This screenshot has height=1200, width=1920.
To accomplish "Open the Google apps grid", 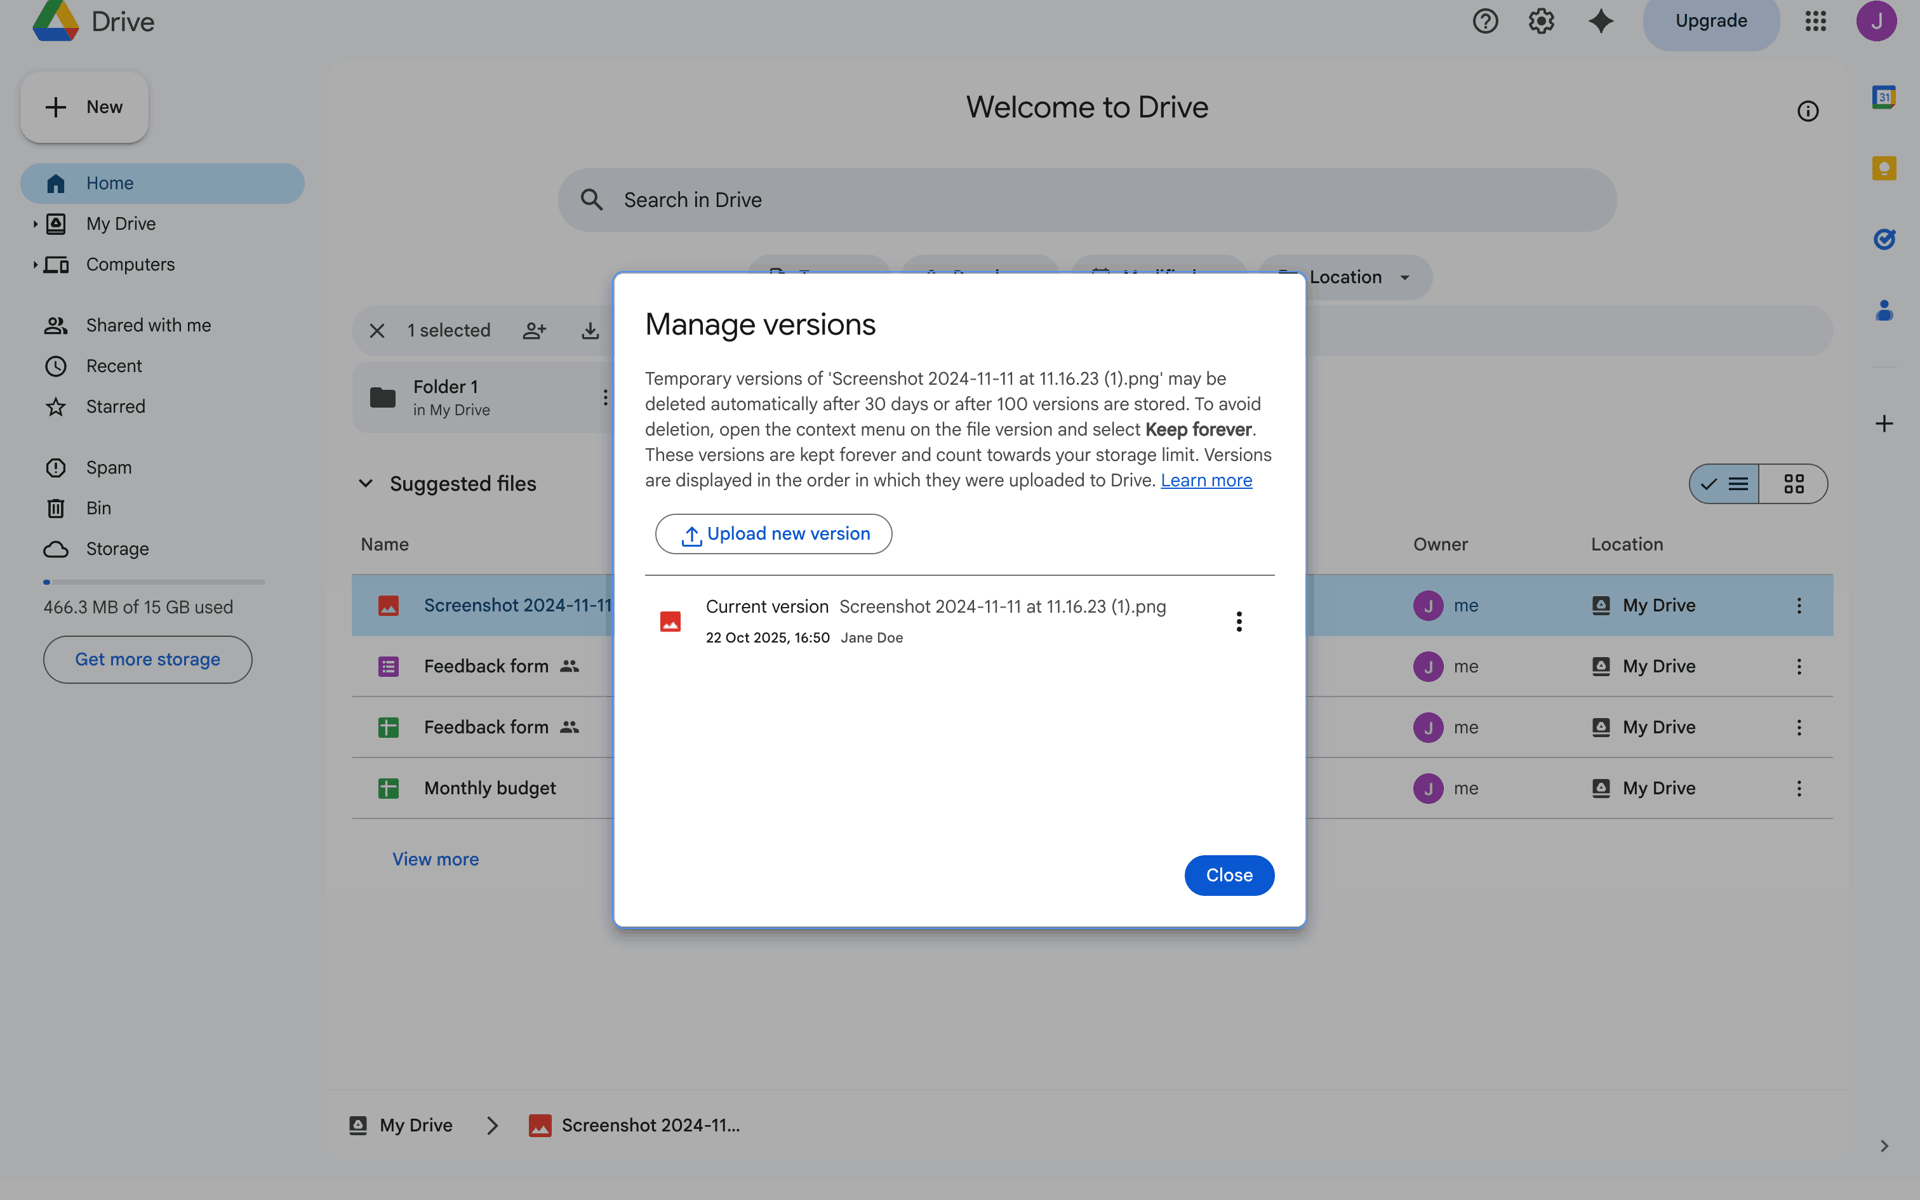I will coord(1816,21).
